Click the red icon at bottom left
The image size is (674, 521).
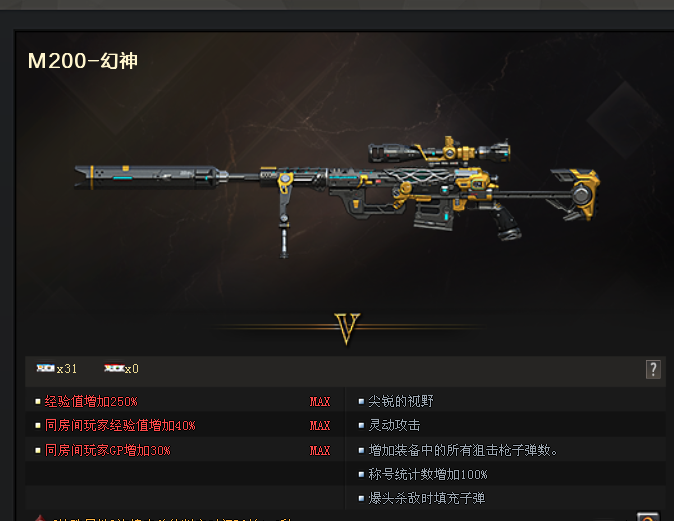(x=40, y=518)
